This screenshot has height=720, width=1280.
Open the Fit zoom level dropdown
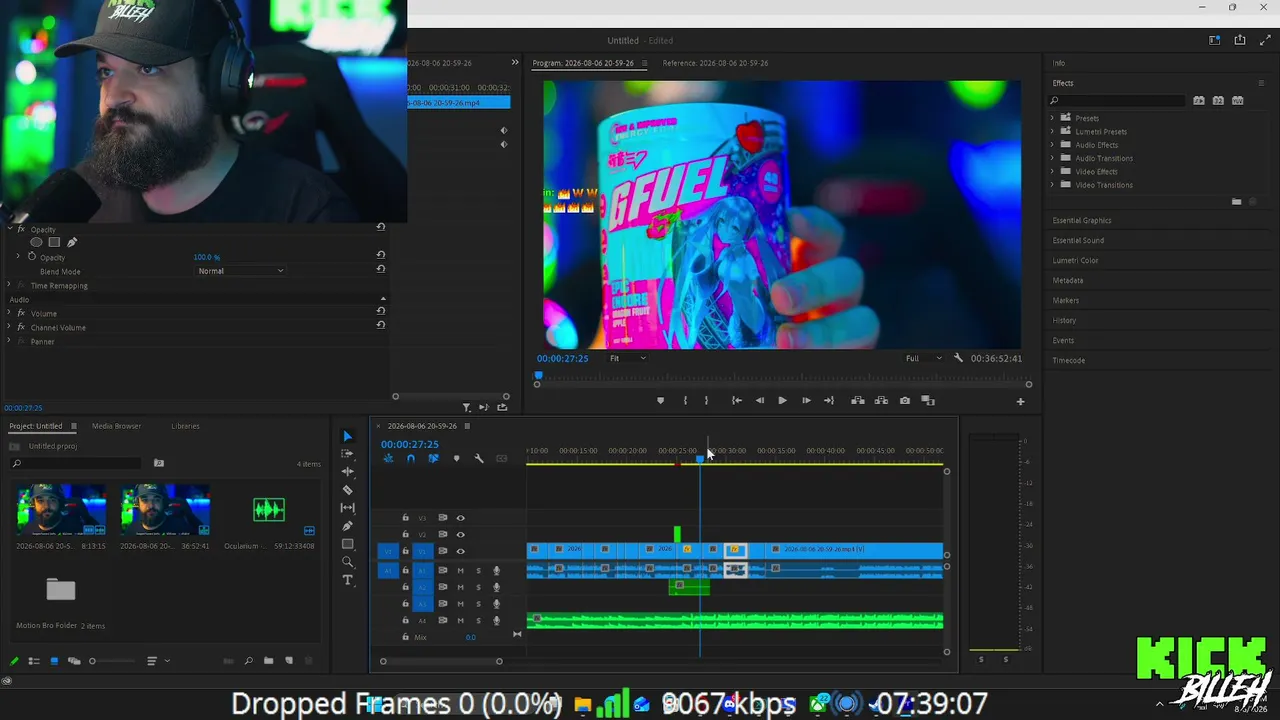point(628,358)
